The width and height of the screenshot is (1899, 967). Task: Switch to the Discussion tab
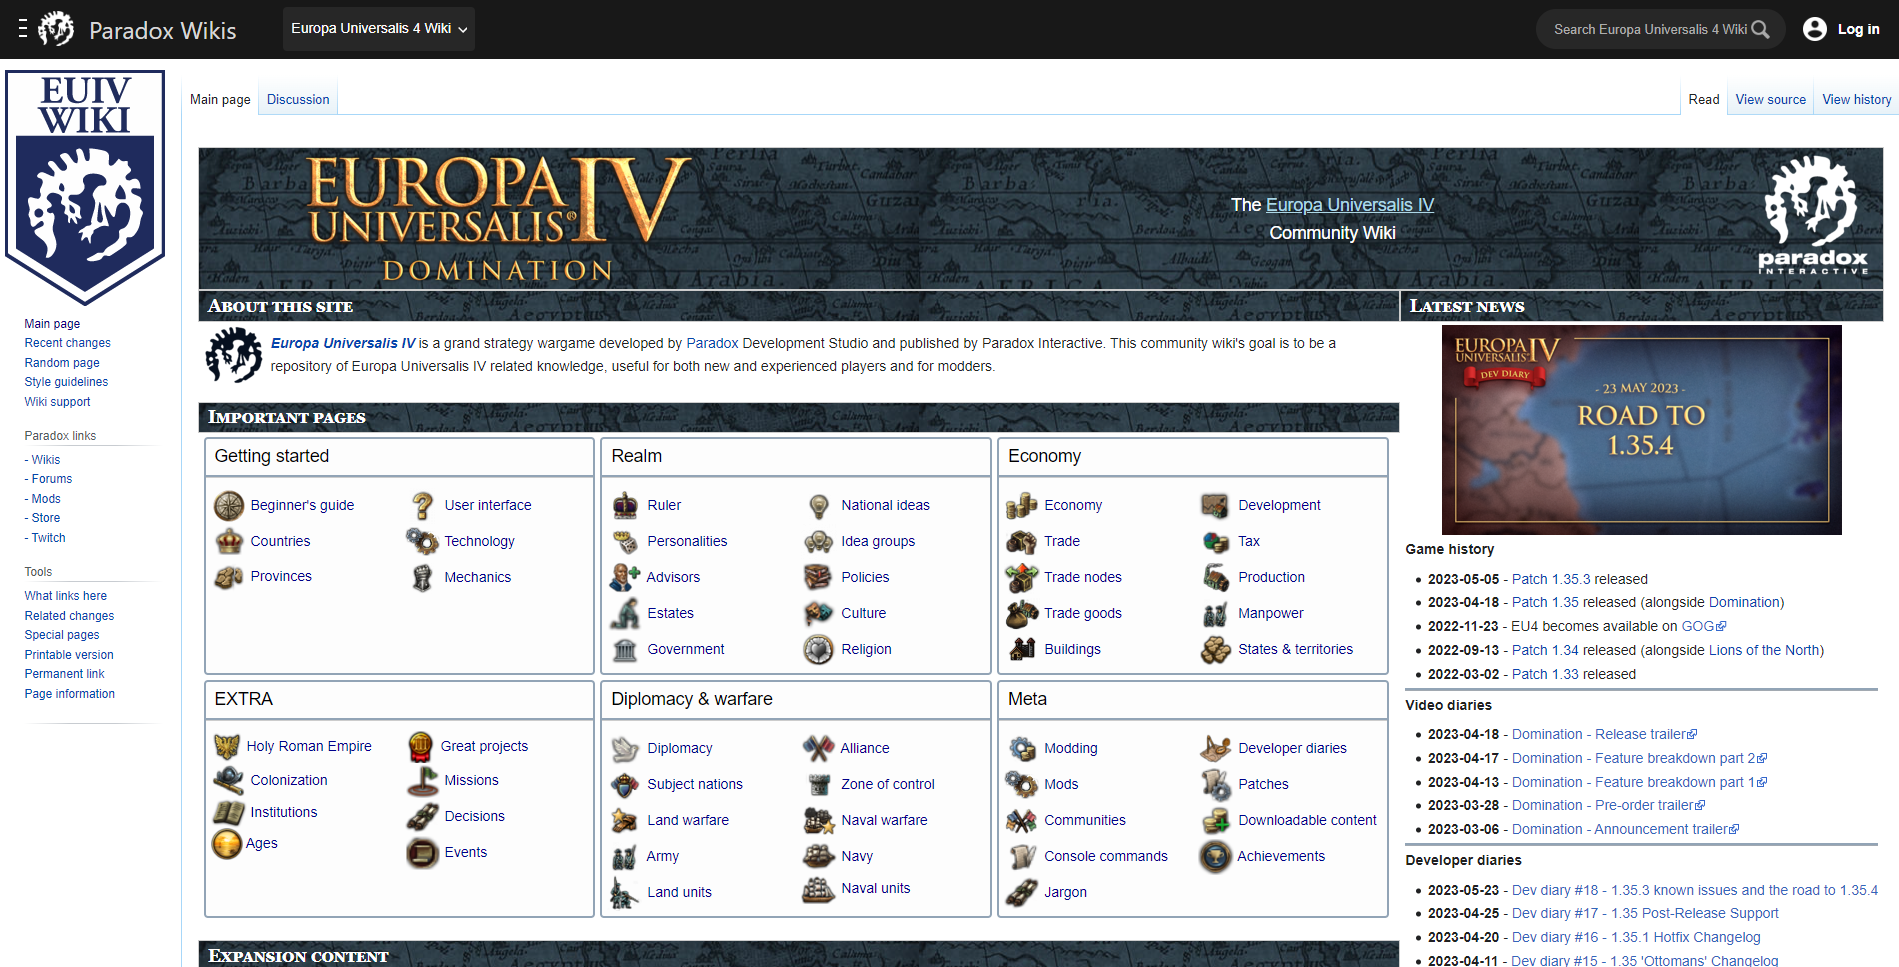coord(298,99)
